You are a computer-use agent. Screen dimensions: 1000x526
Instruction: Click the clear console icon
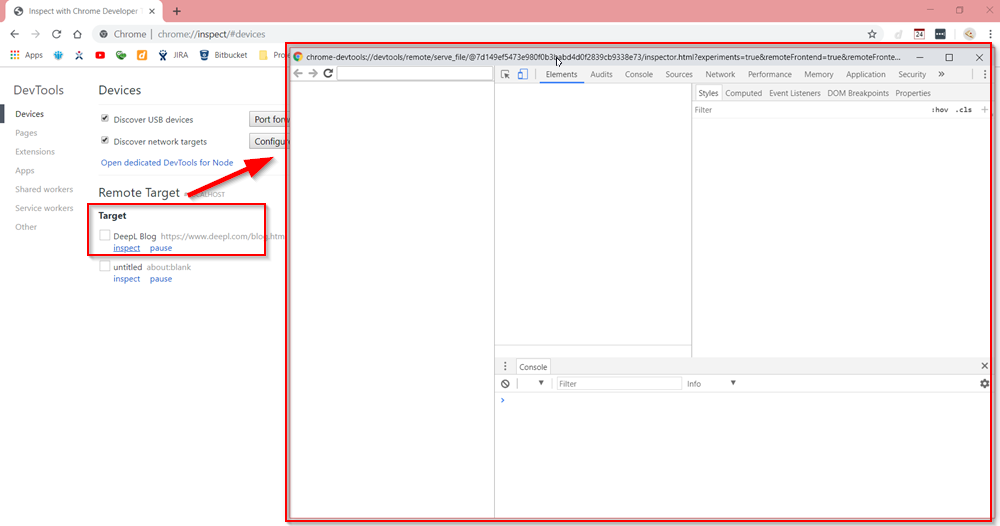coord(505,384)
